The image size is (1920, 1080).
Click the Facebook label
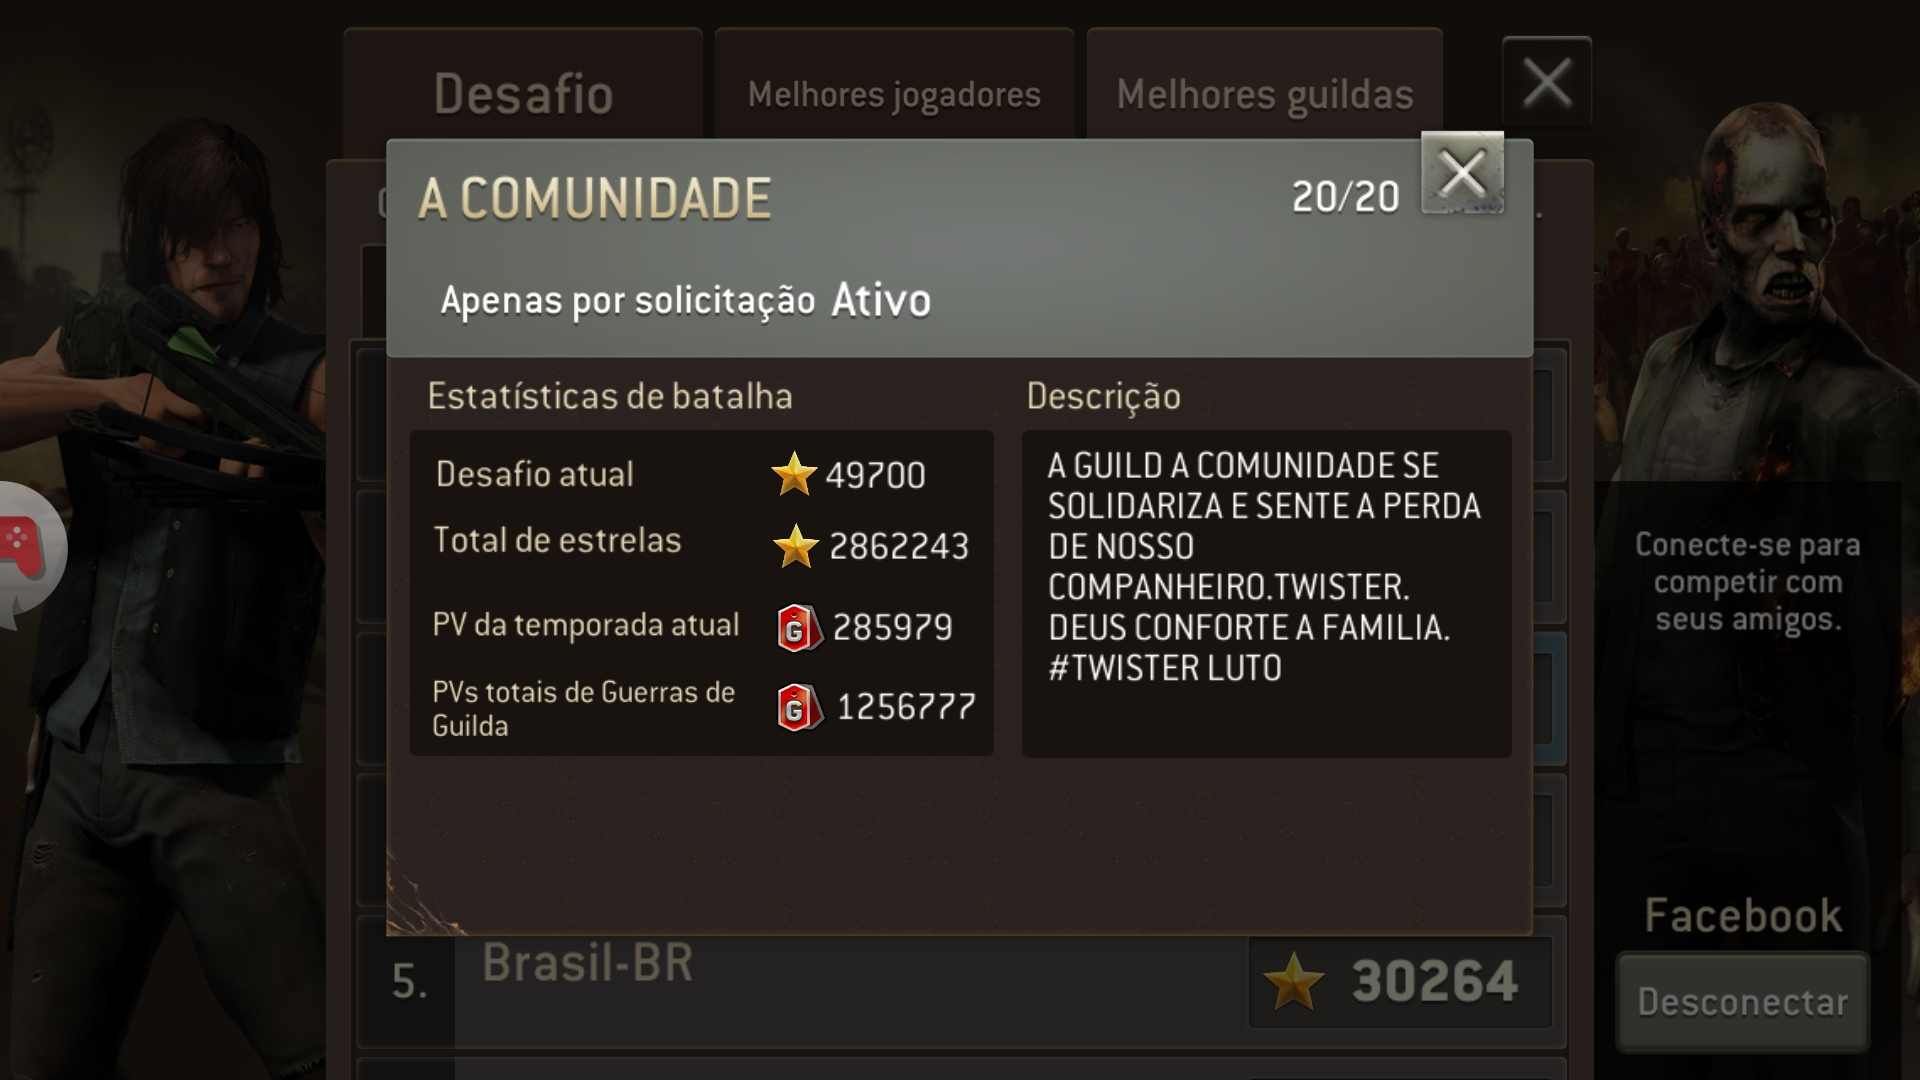(x=1743, y=915)
